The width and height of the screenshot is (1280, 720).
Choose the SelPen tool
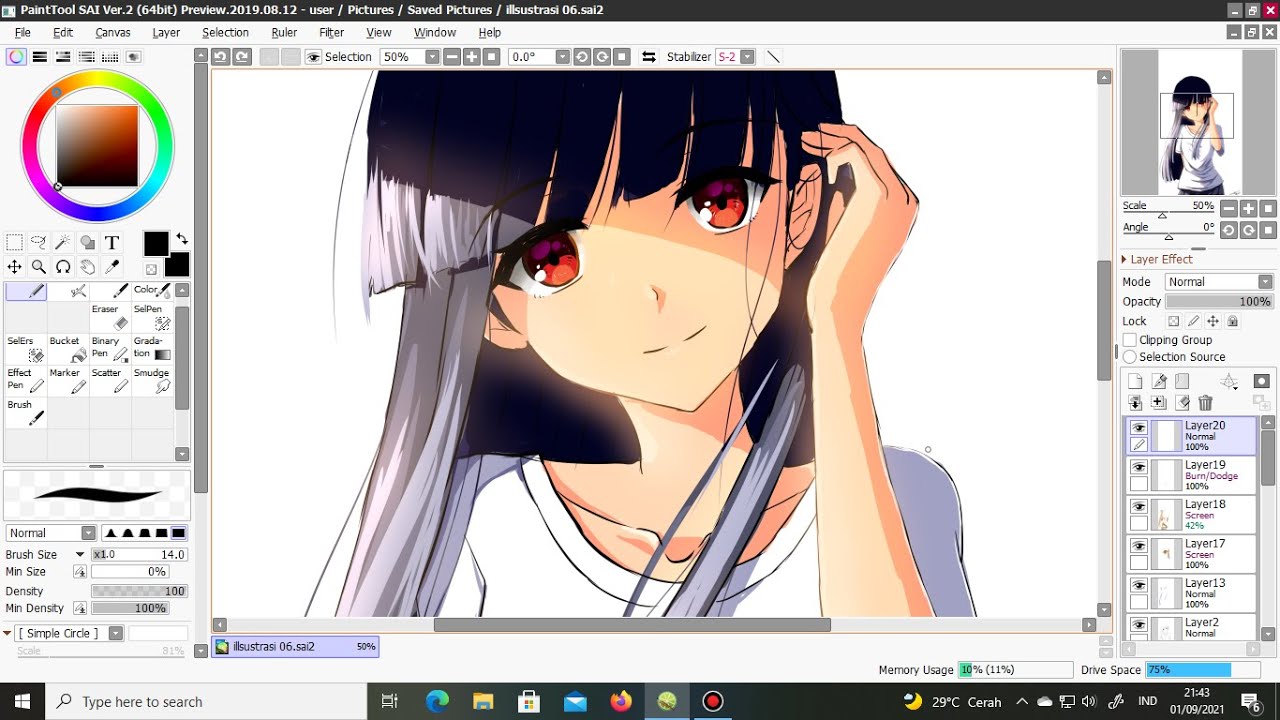(x=152, y=317)
